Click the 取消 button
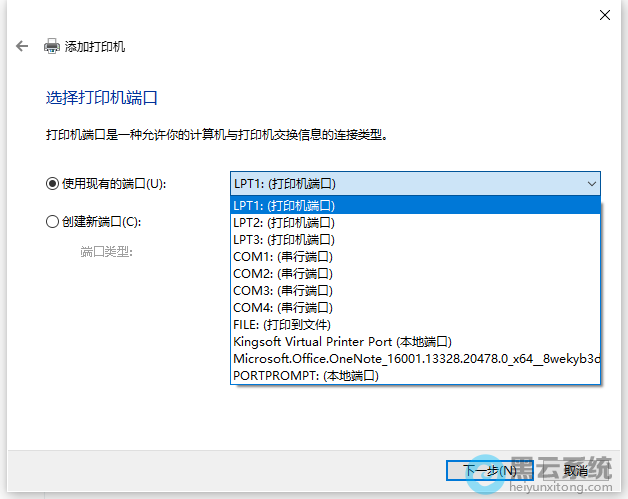628x499 pixels. 574,469
